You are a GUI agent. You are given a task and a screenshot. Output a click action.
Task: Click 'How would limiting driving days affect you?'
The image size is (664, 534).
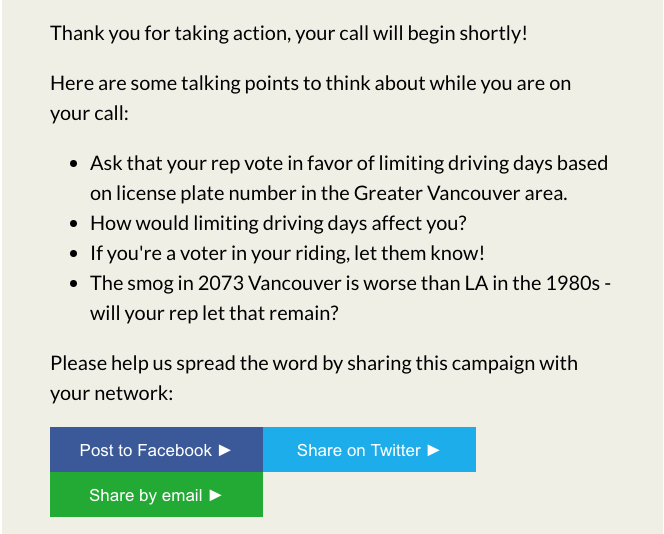pos(278,224)
